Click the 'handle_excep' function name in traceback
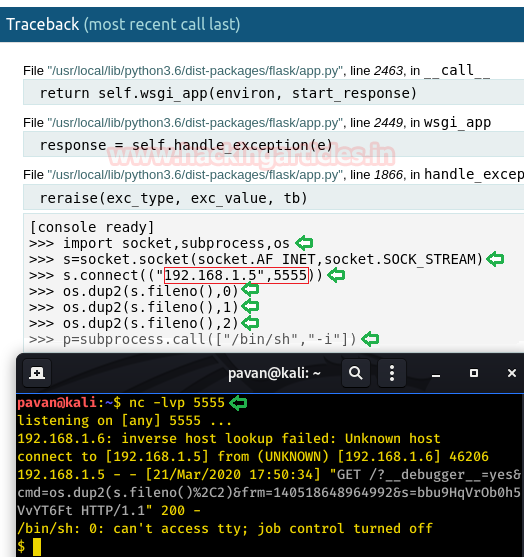 (474, 175)
